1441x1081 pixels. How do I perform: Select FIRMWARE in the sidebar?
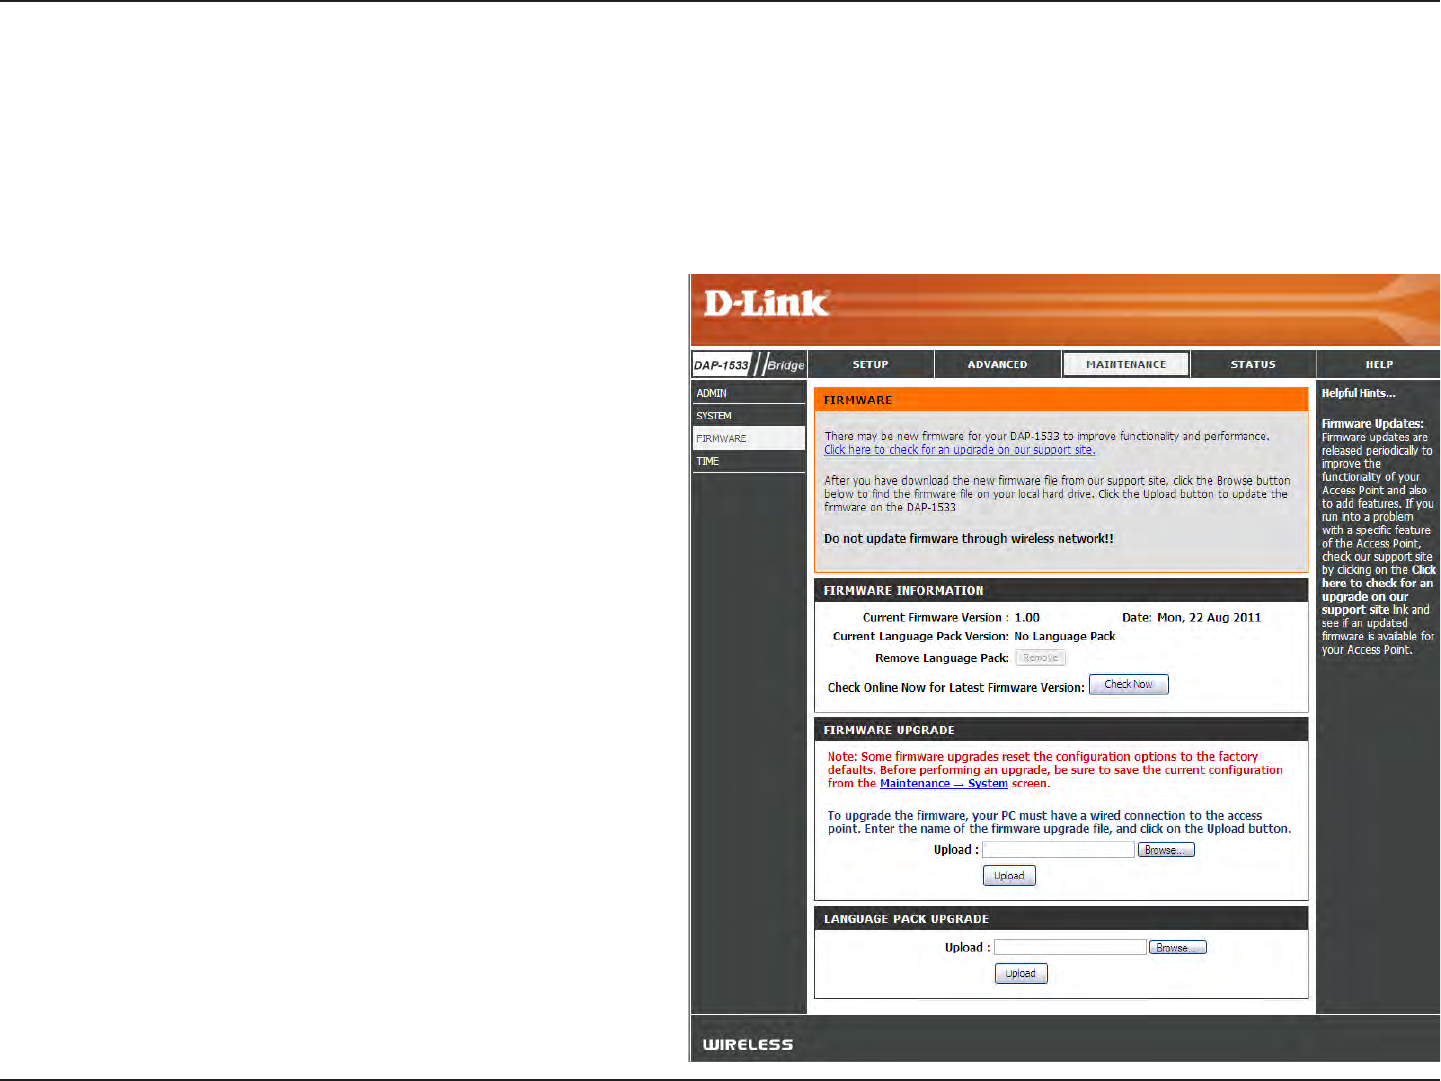748,438
